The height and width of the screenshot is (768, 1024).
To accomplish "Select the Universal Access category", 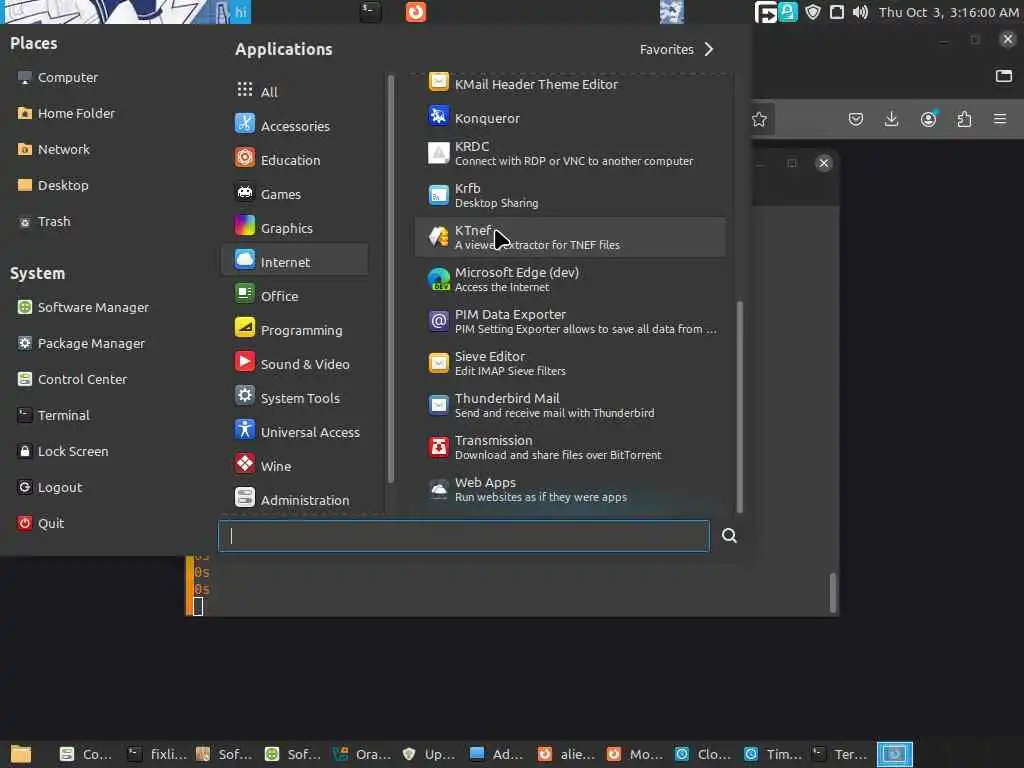I will 295,431.
